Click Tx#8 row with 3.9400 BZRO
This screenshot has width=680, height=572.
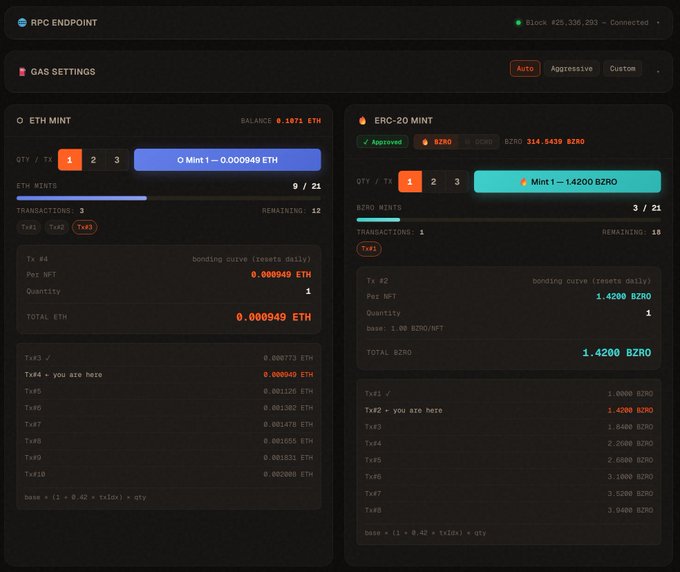[509, 510]
